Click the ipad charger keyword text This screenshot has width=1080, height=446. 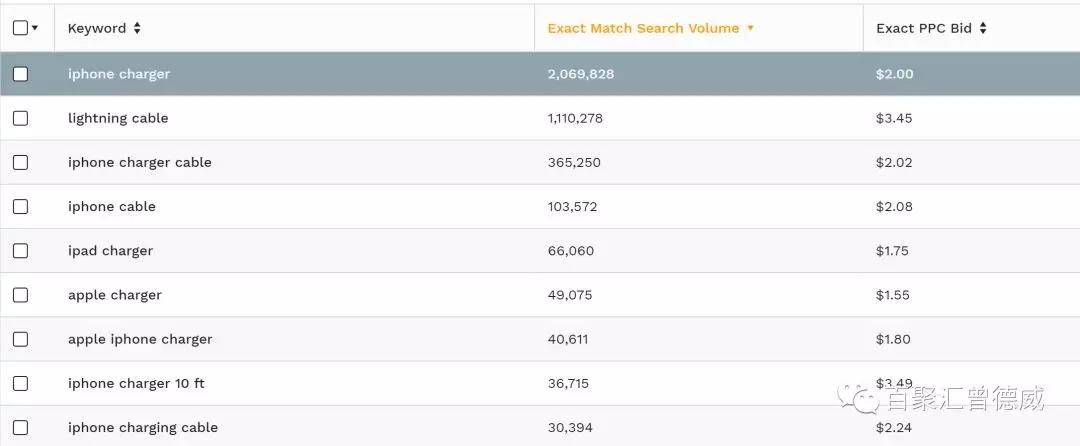[110, 251]
